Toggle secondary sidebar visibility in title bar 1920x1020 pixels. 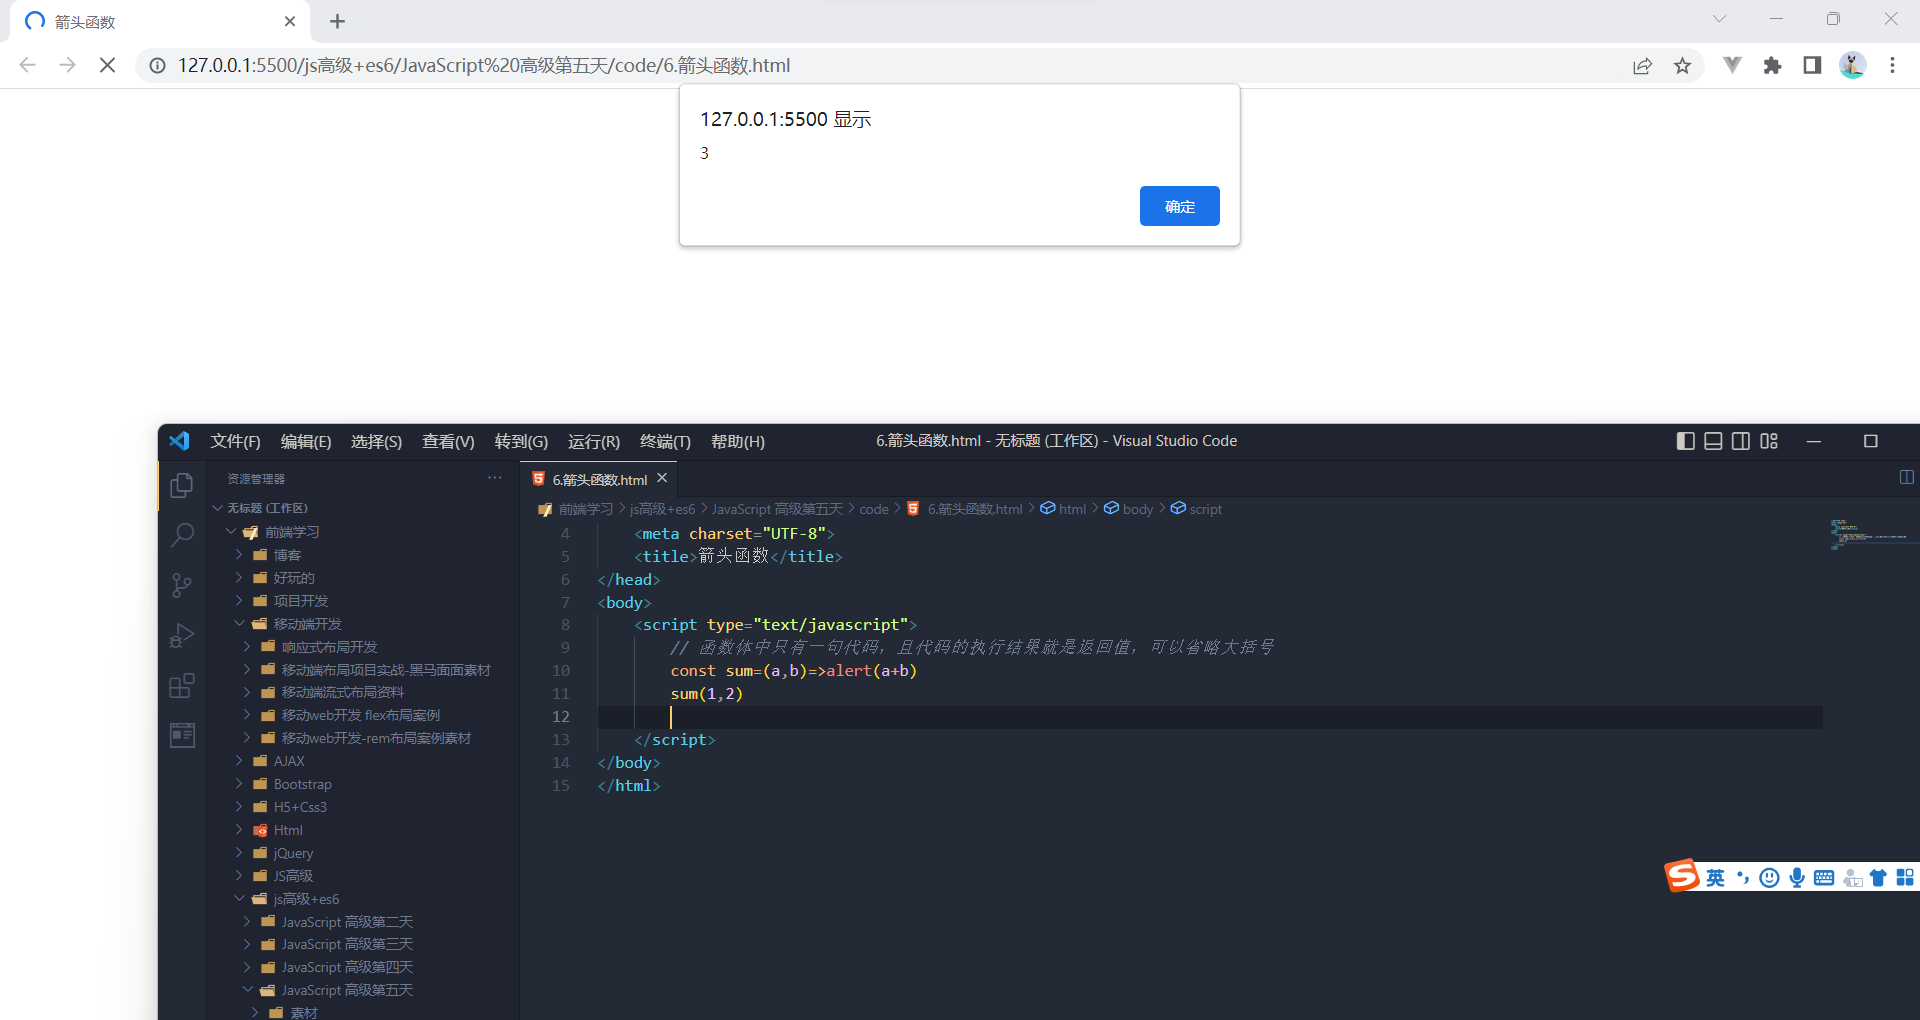(1741, 441)
